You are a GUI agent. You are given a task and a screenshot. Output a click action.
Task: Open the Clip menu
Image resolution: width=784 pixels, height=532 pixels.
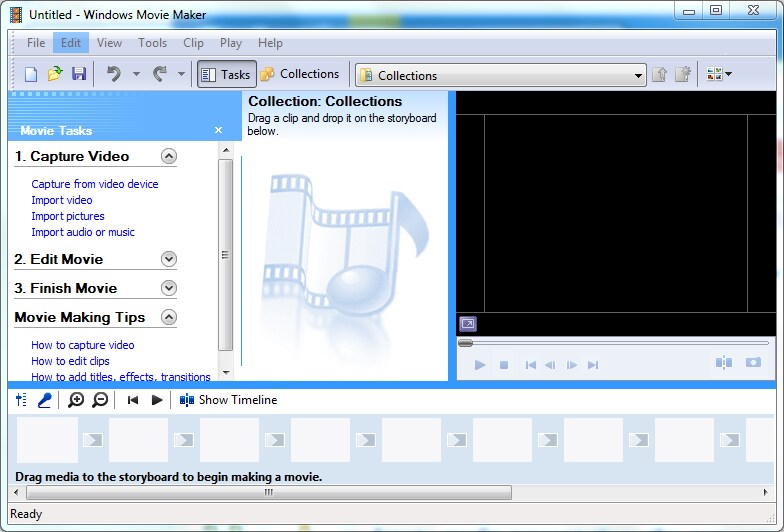pyautogui.click(x=193, y=43)
